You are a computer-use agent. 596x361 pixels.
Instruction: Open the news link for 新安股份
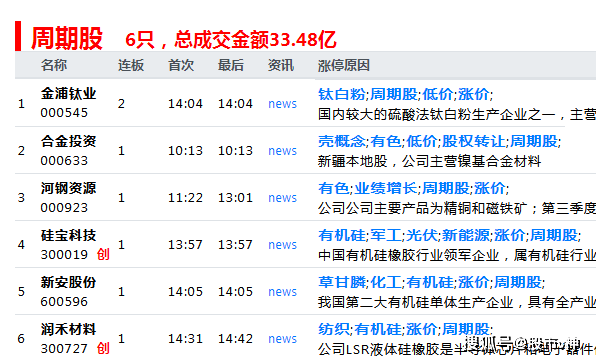(282, 292)
